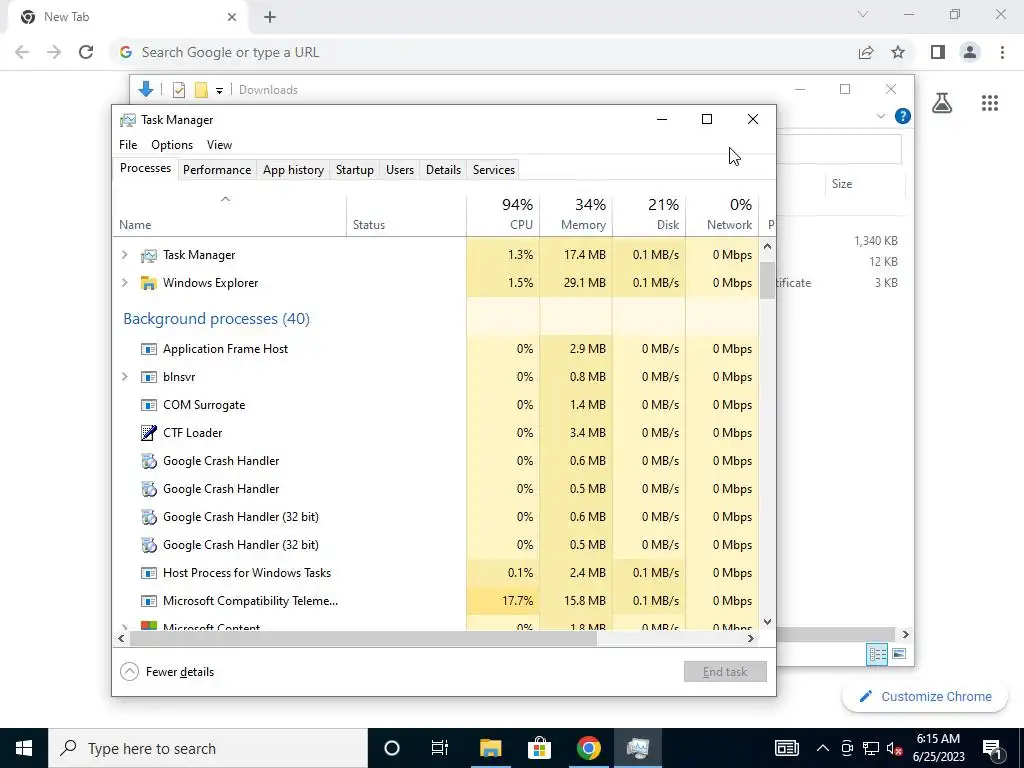Click the CTF Loader pen icon
Image resolution: width=1024 pixels, height=768 pixels.
pos(149,433)
